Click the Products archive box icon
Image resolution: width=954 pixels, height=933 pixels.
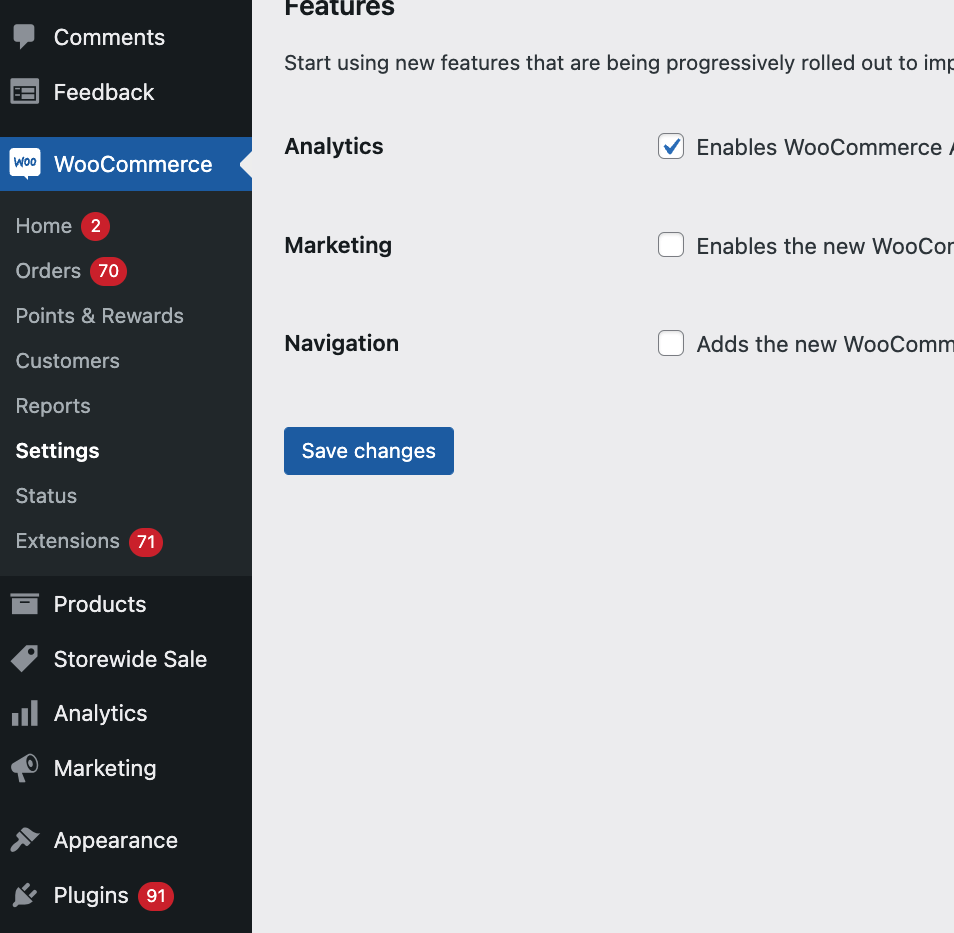click(x=24, y=604)
